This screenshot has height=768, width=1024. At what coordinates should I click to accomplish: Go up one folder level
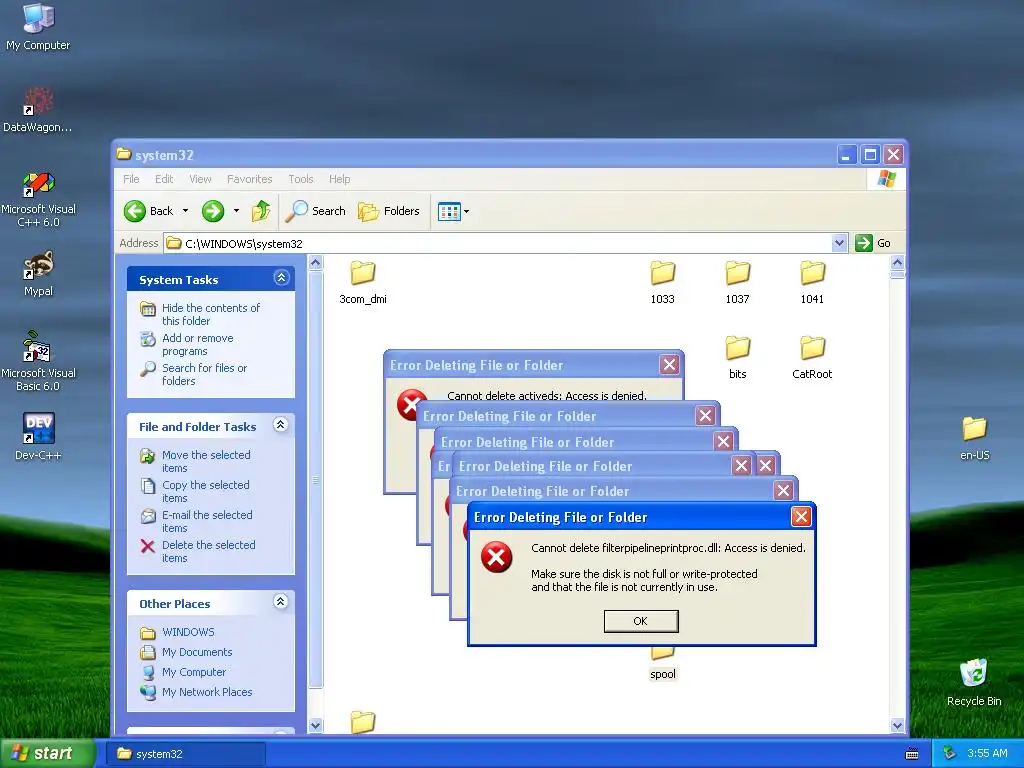[x=261, y=211]
